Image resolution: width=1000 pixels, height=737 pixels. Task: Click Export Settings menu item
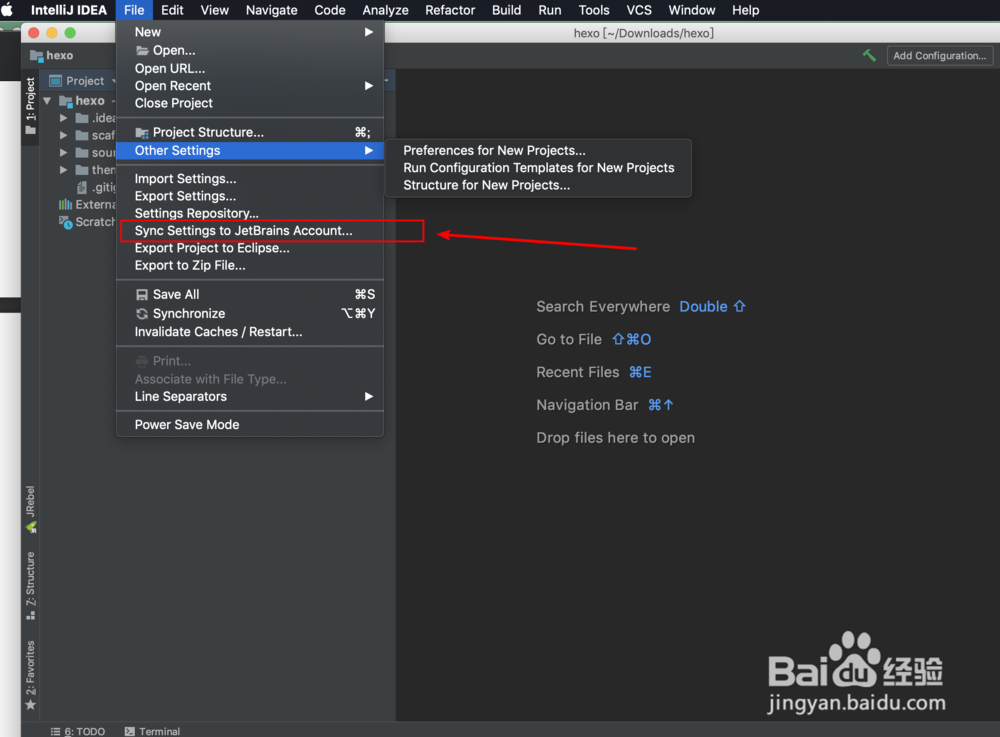[x=250, y=196]
